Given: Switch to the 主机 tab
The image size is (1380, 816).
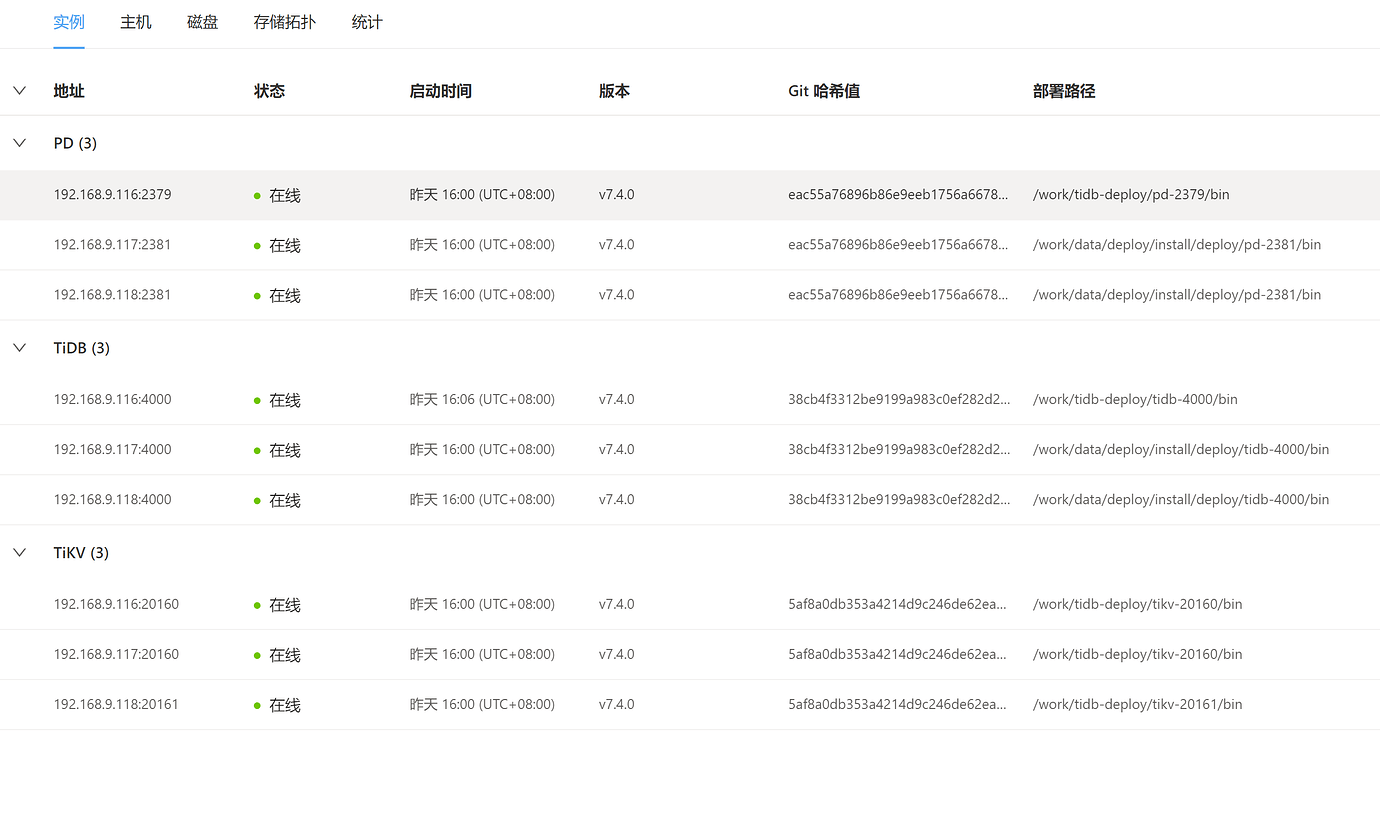Looking at the screenshot, I should 135,22.
